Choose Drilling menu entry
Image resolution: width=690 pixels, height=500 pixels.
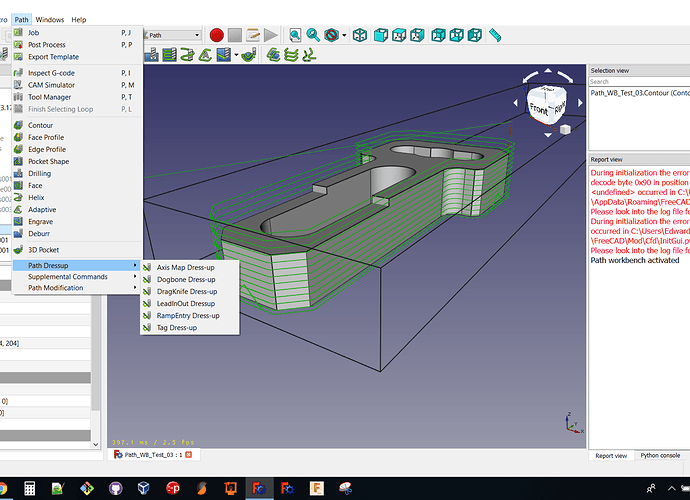[x=77, y=173]
